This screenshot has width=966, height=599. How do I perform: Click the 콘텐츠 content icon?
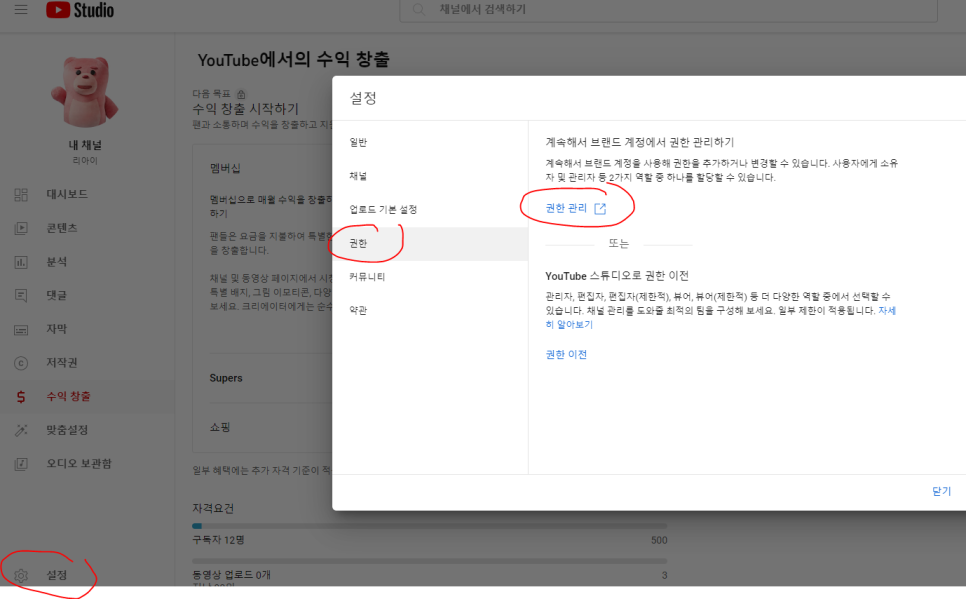(x=21, y=228)
